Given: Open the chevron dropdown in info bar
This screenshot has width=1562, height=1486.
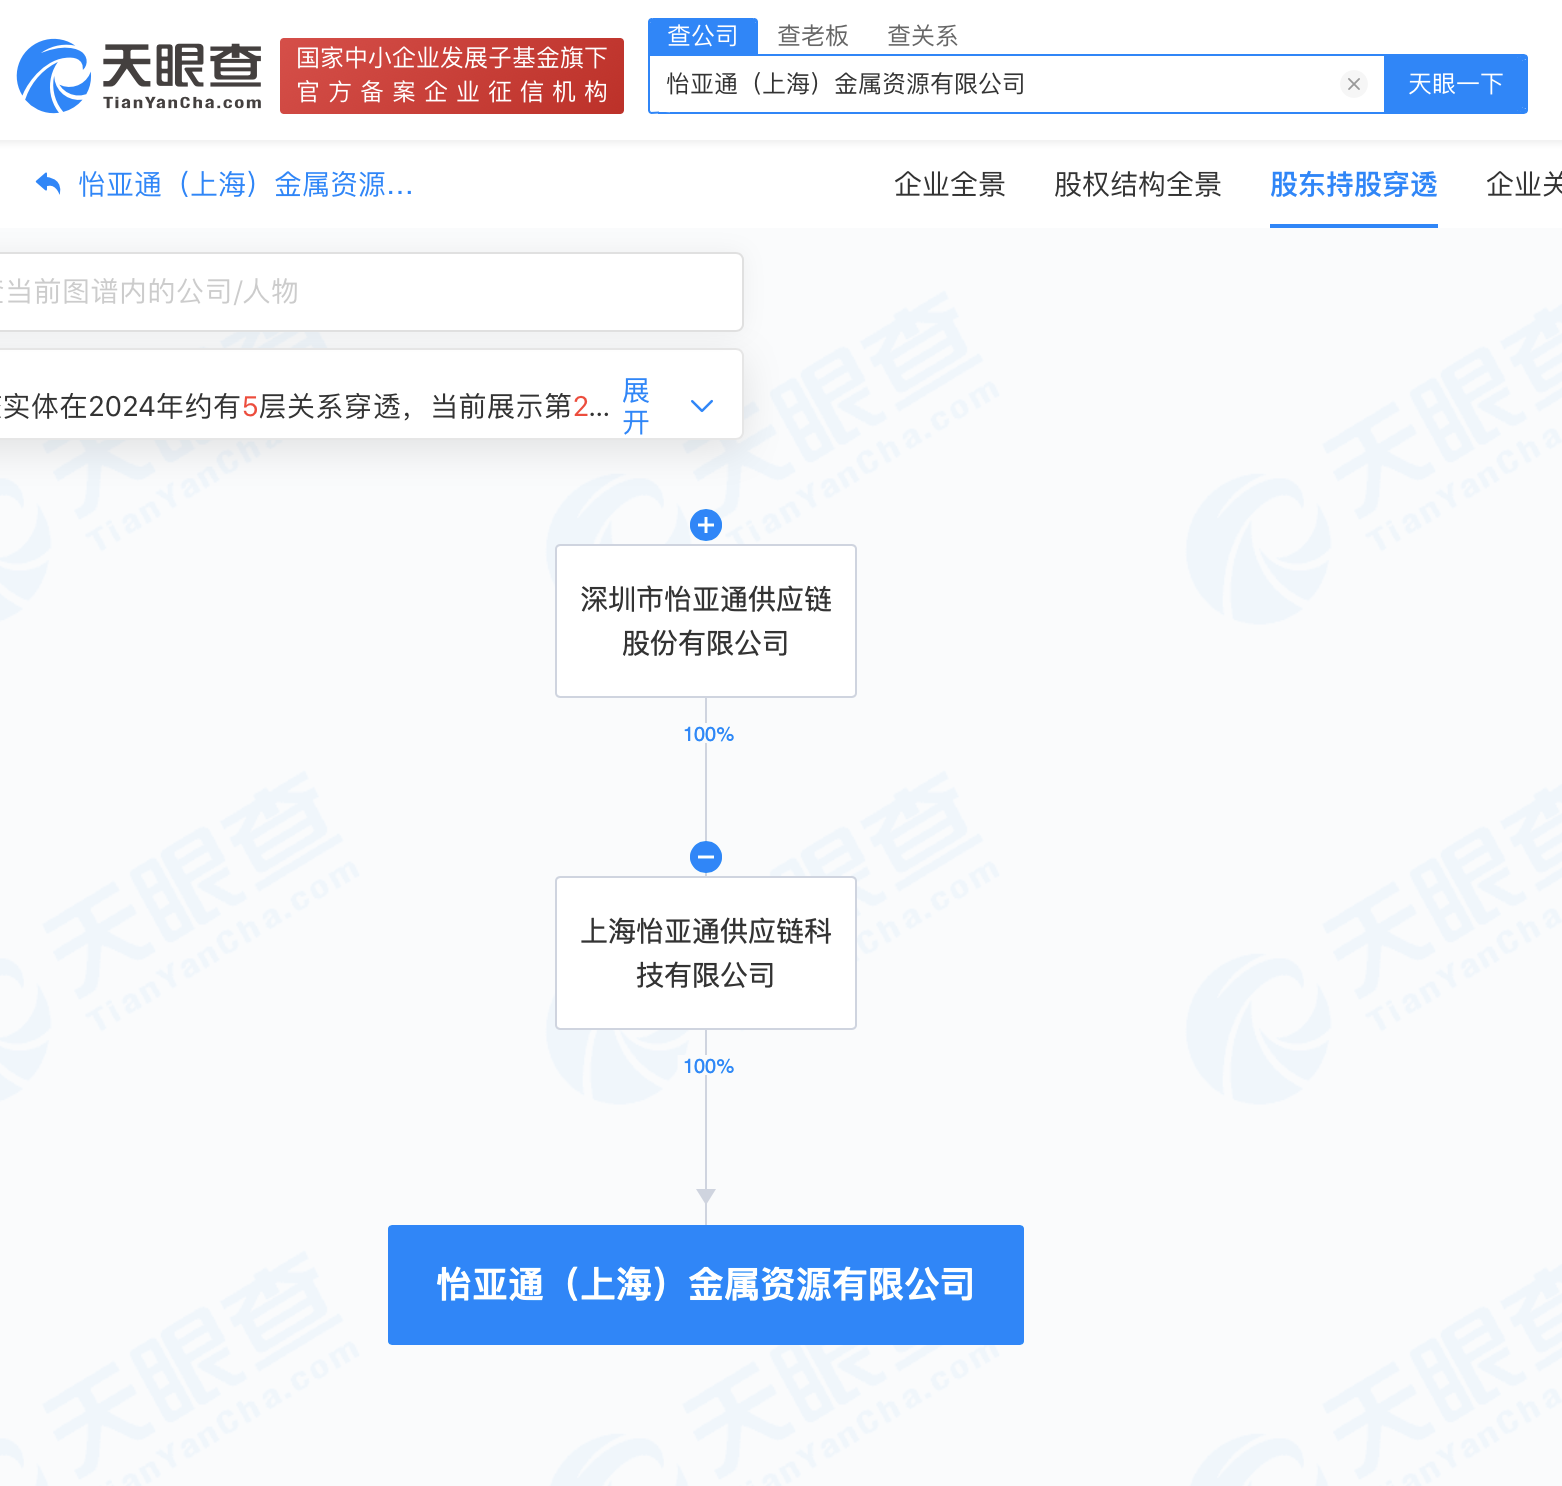Looking at the screenshot, I should click(702, 406).
